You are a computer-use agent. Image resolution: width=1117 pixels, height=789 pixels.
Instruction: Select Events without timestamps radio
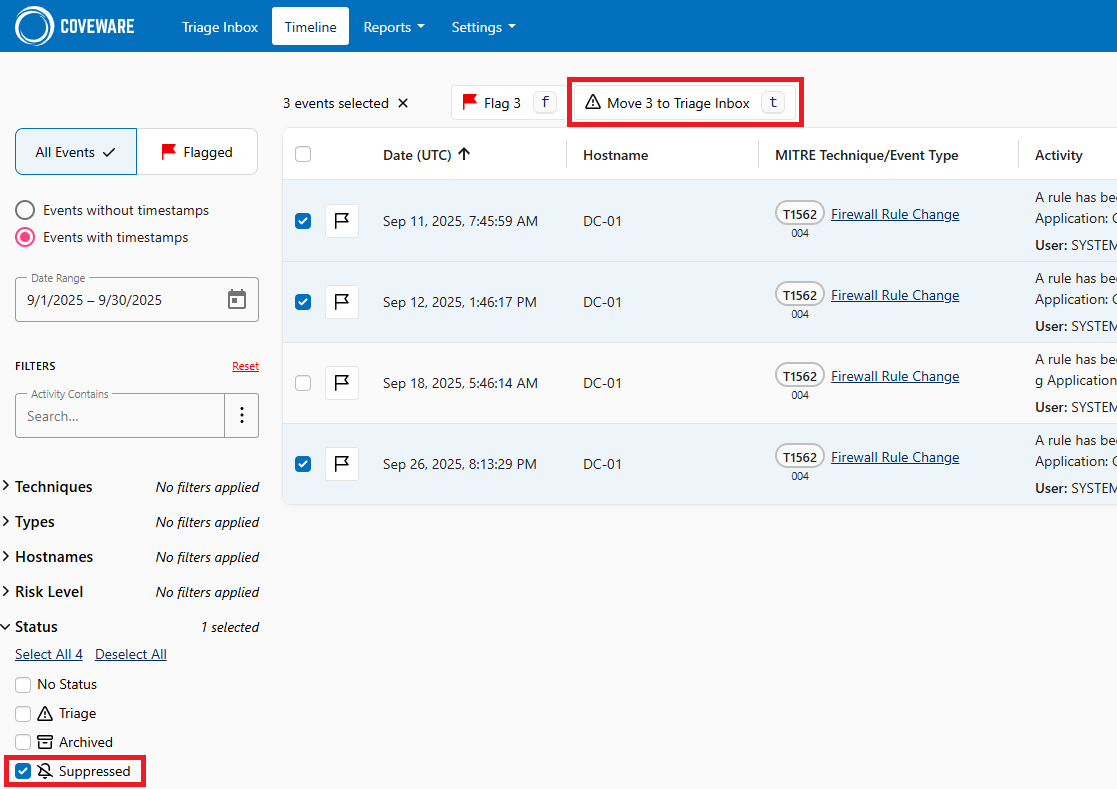tap(26, 210)
